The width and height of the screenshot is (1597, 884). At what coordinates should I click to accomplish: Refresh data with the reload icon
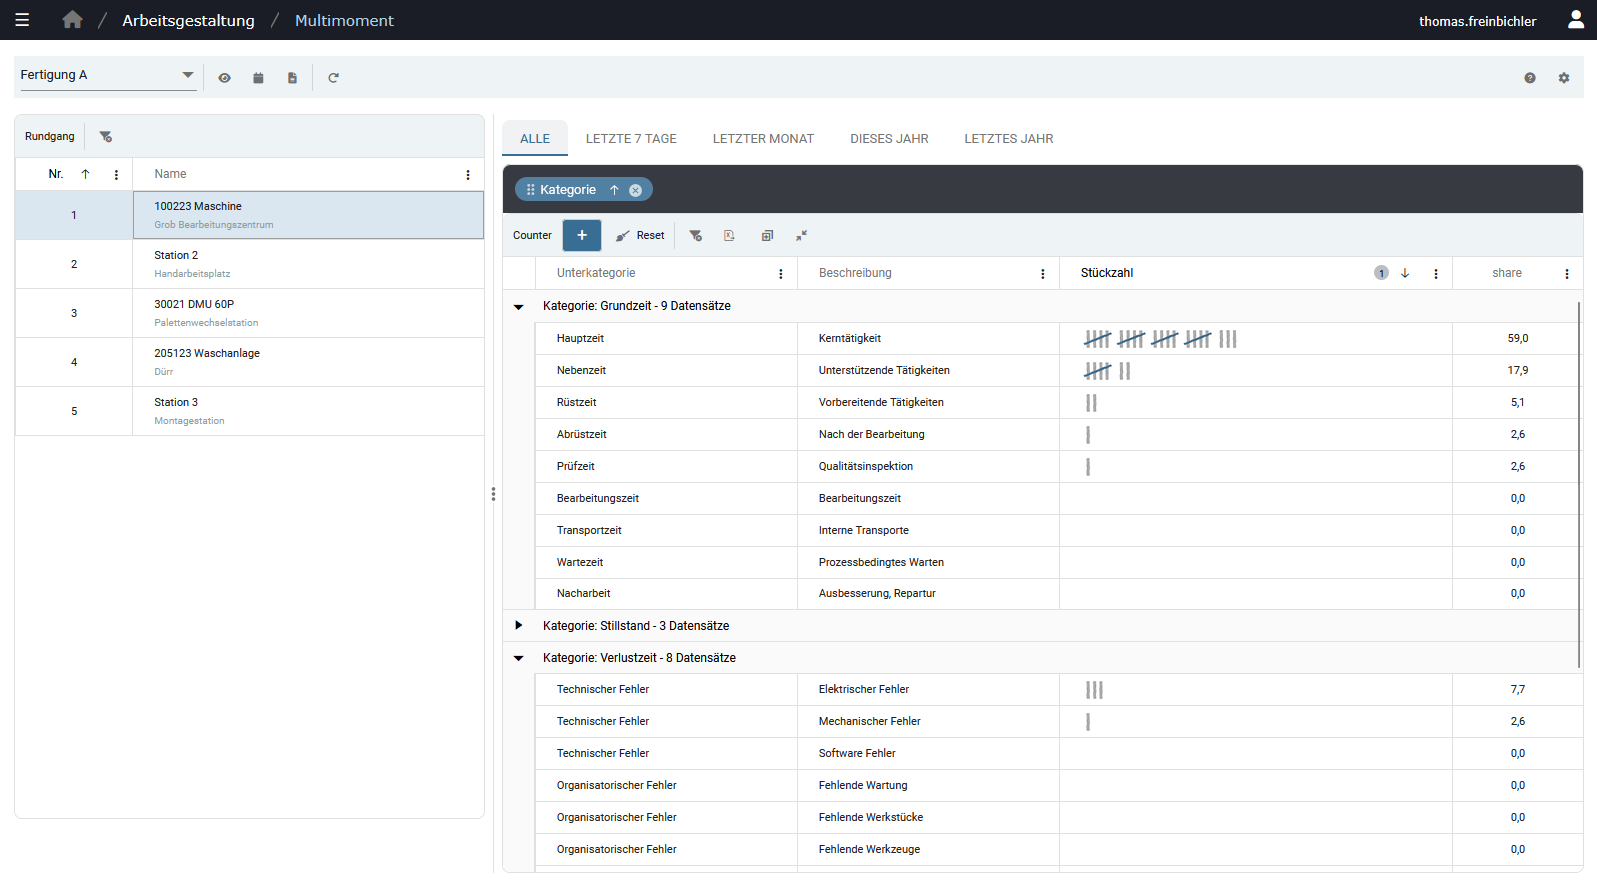pos(334,78)
